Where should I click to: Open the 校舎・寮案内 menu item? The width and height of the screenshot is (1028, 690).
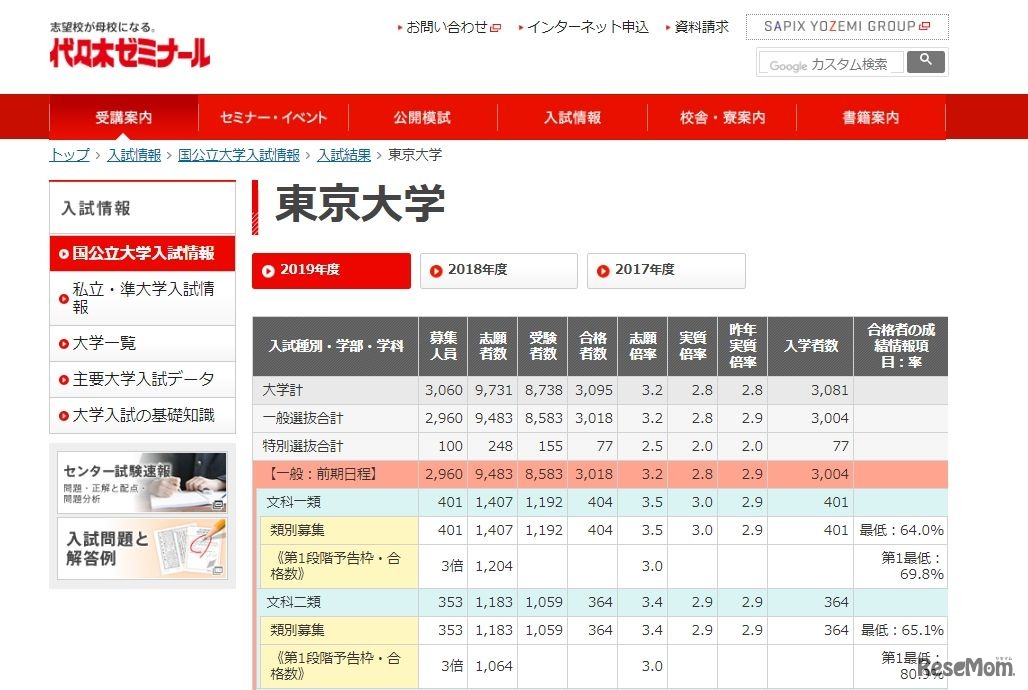pos(722,117)
